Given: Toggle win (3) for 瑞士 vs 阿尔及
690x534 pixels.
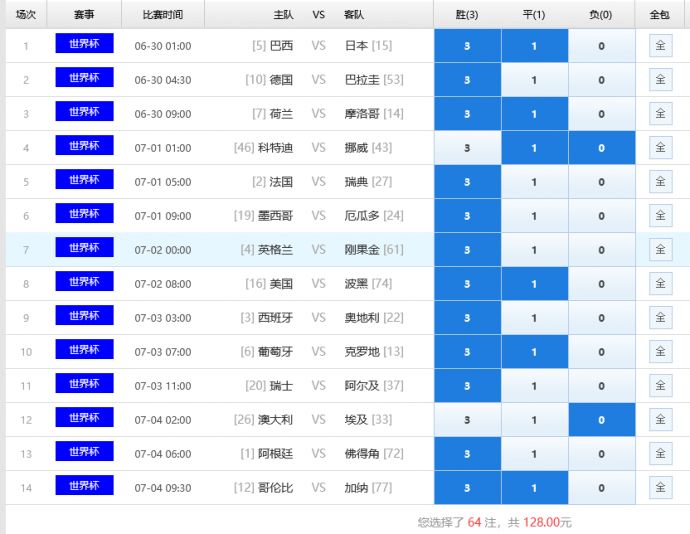Looking at the screenshot, I should [x=467, y=386].
